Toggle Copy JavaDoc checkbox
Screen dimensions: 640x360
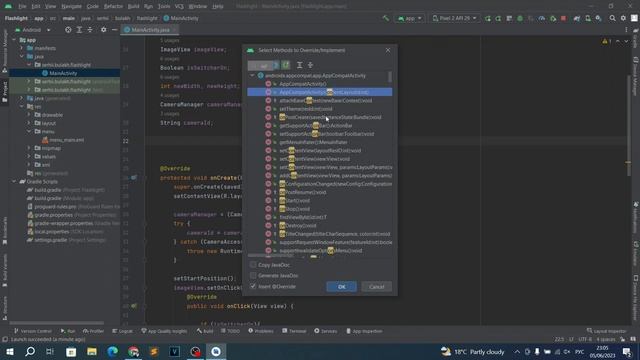tap(253, 264)
